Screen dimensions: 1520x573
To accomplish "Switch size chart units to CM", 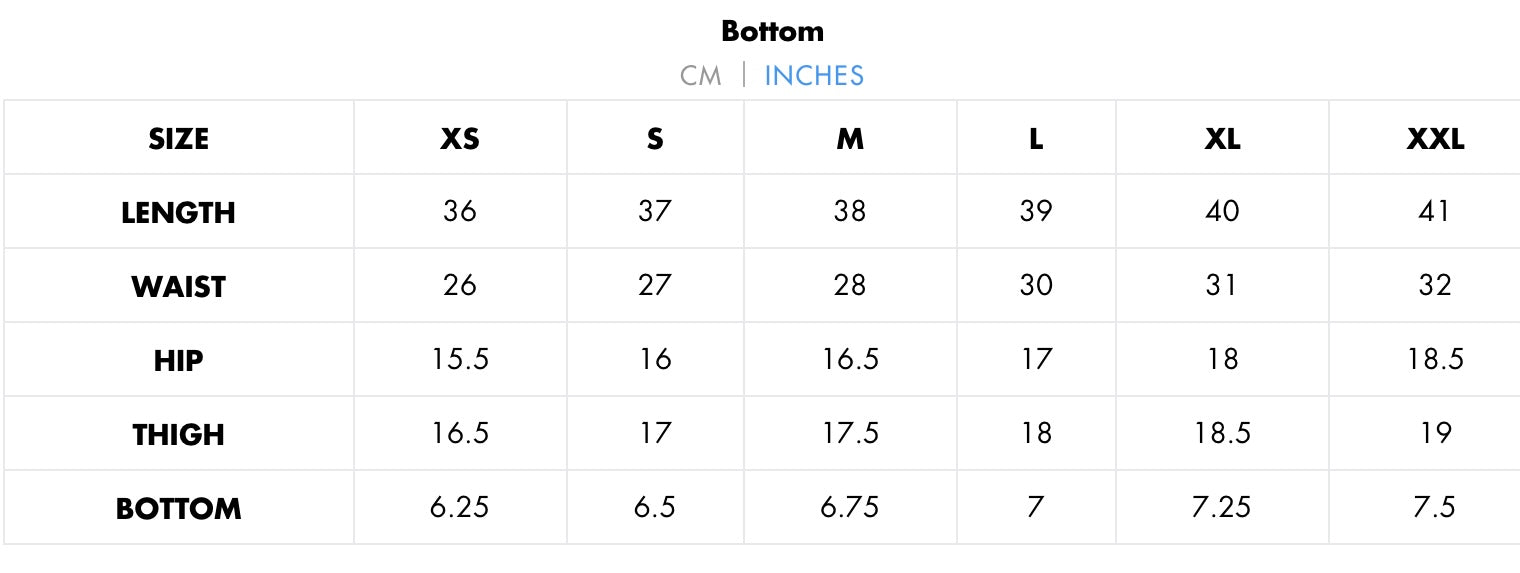I will coord(700,76).
